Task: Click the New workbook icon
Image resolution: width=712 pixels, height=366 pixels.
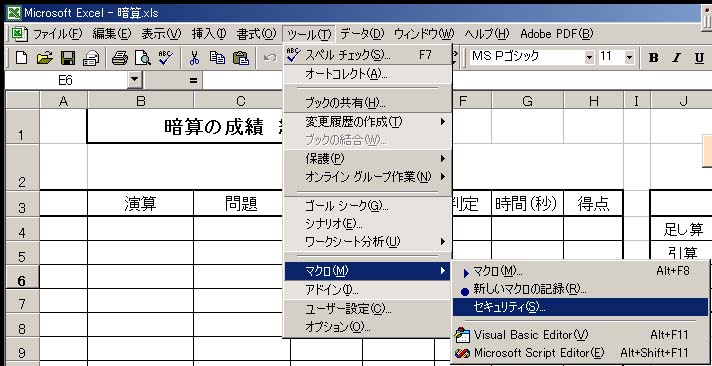Action: point(21,58)
